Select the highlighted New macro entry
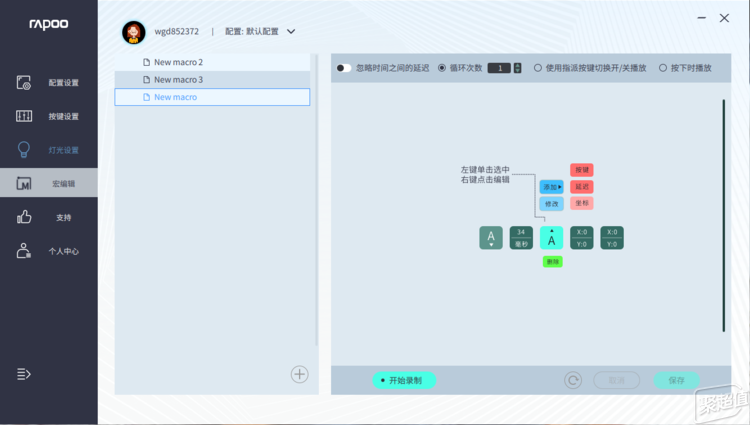The height and width of the screenshot is (425, 750). tap(212, 97)
